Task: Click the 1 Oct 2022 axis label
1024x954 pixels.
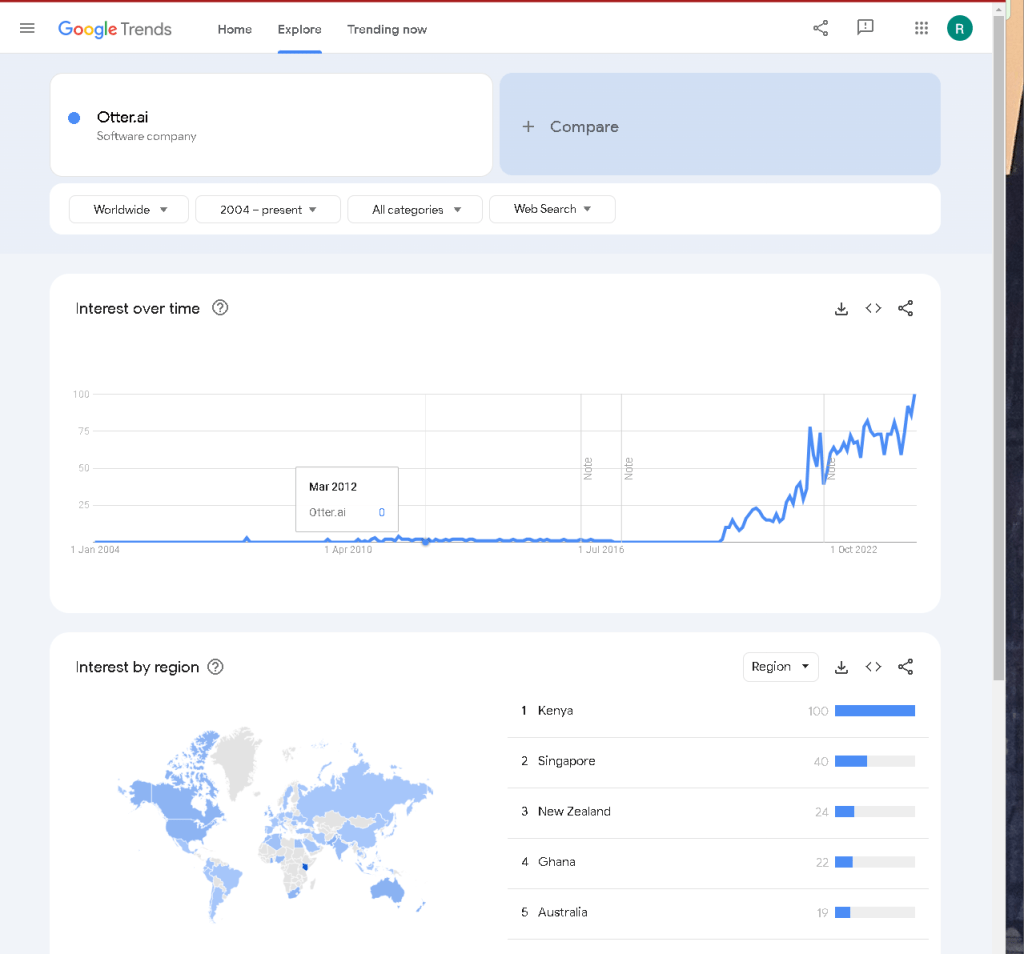Action: click(854, 549)
